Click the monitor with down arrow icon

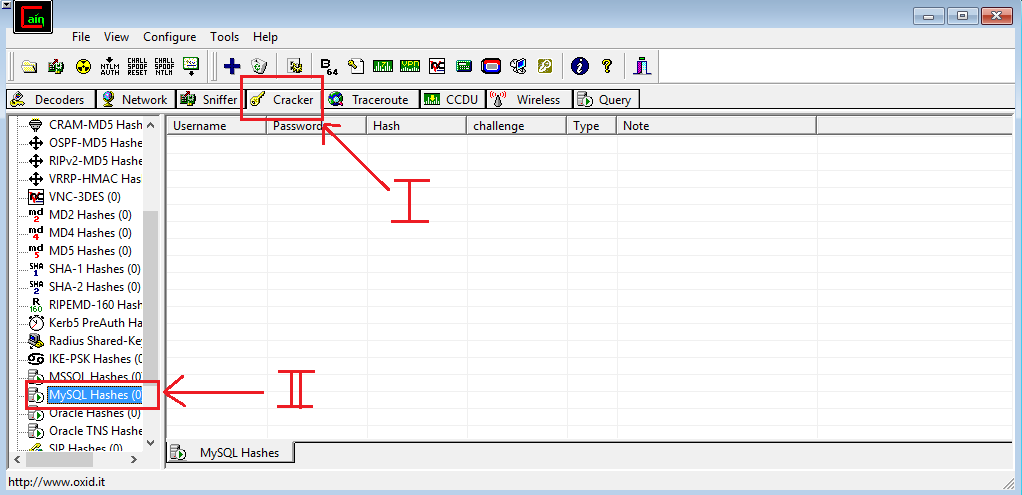pyautogui.click(x=191, y=66)
